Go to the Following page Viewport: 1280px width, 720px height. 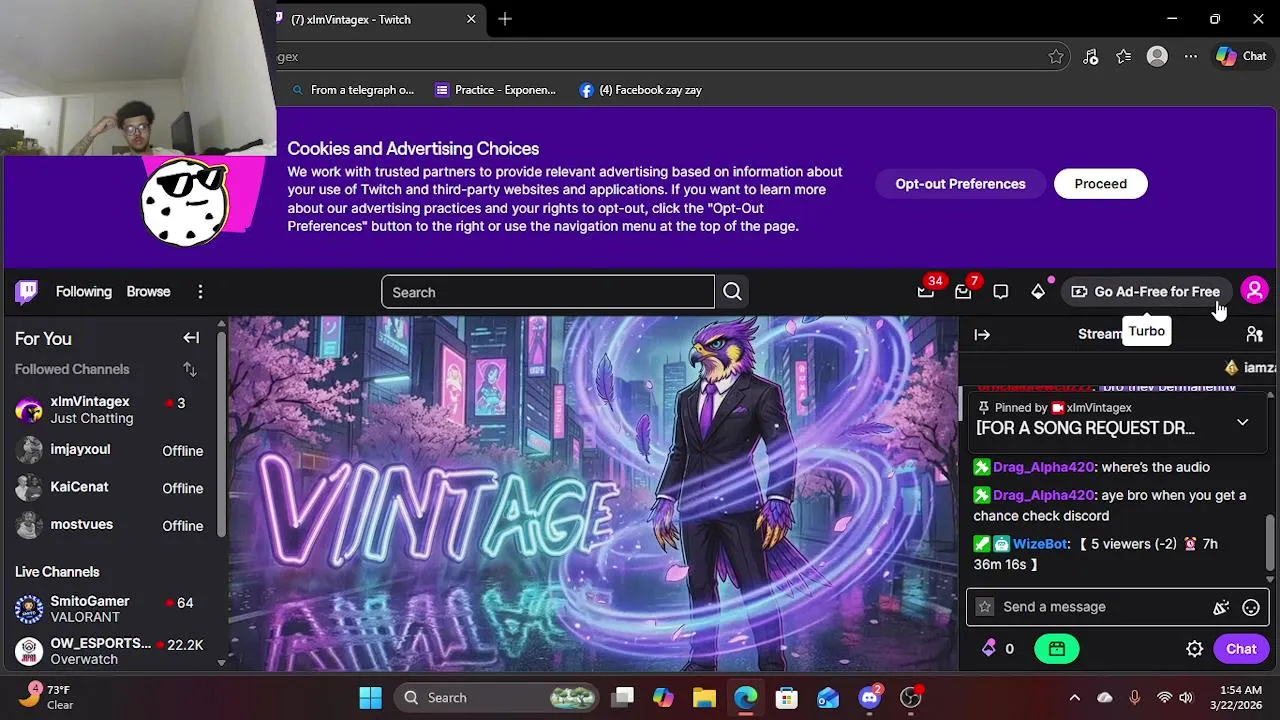point(84,292)
